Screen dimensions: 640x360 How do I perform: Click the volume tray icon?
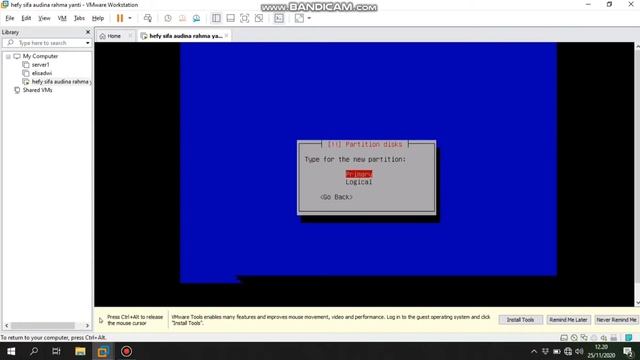579,351
